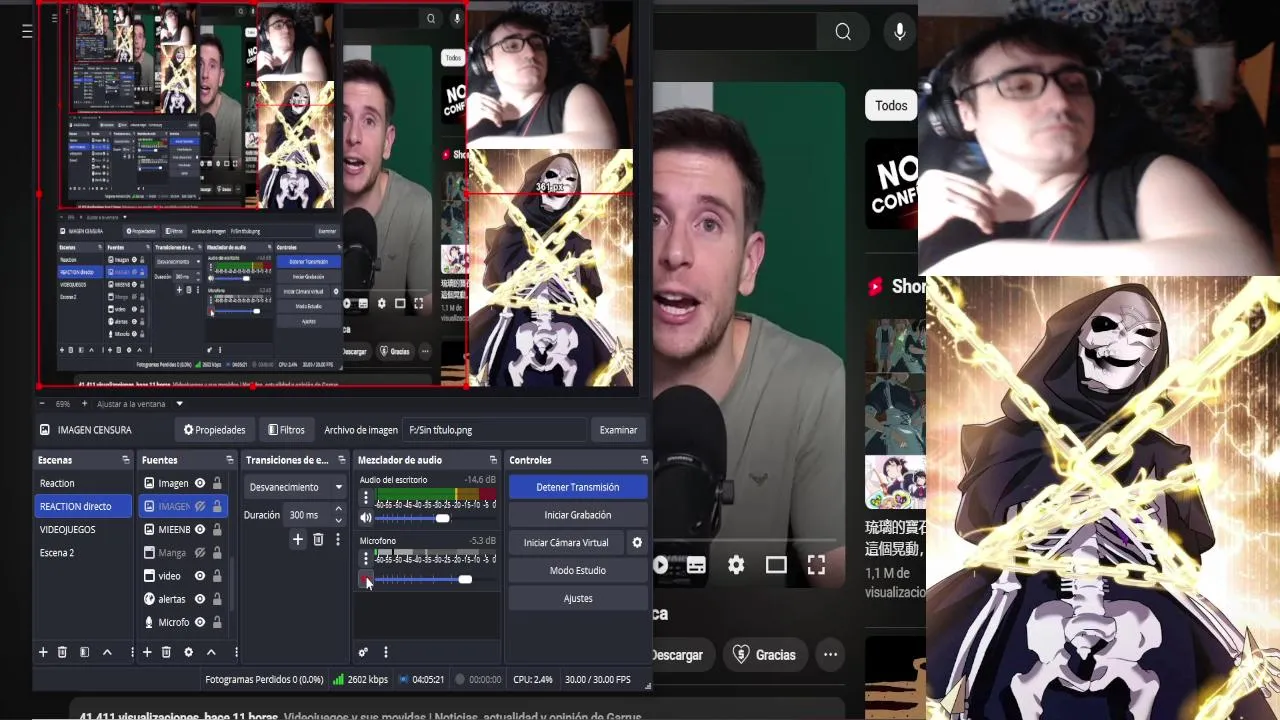Click Iniciar Cámara Virtual button
Image resolution: width=1280 pixels, height=720 pixels.
click(x=566, y=542)
